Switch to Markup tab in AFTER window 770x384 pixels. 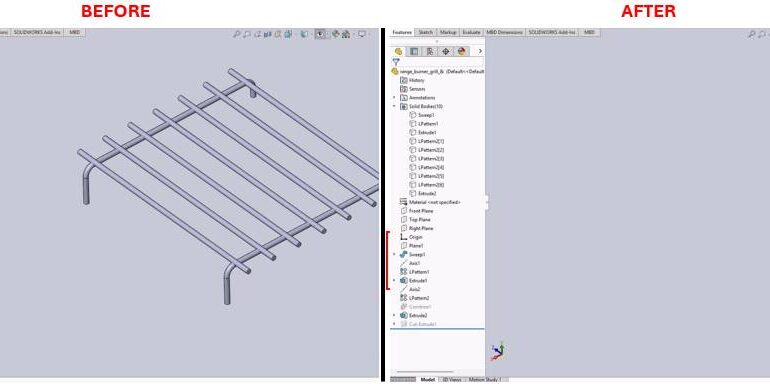pos(448,32)
